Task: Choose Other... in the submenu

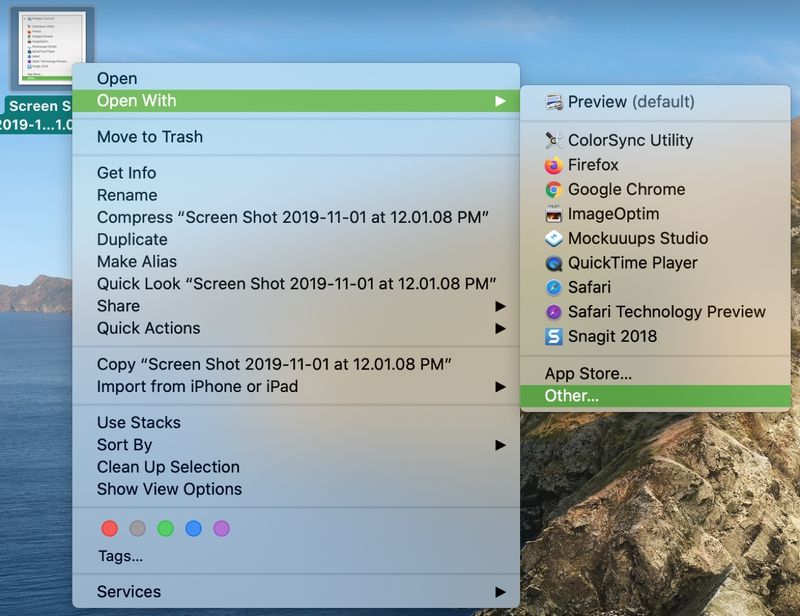Action: coord(656,396)
